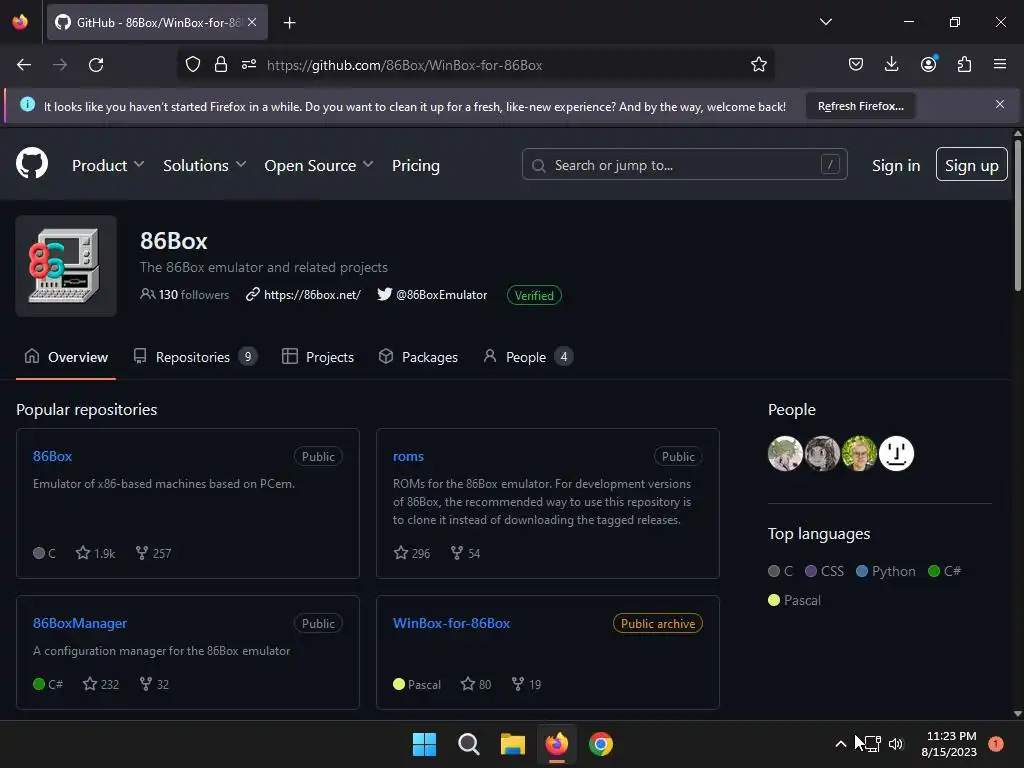
Task: Bookmark this page with star icon
Action: click(x=758, y=65)
